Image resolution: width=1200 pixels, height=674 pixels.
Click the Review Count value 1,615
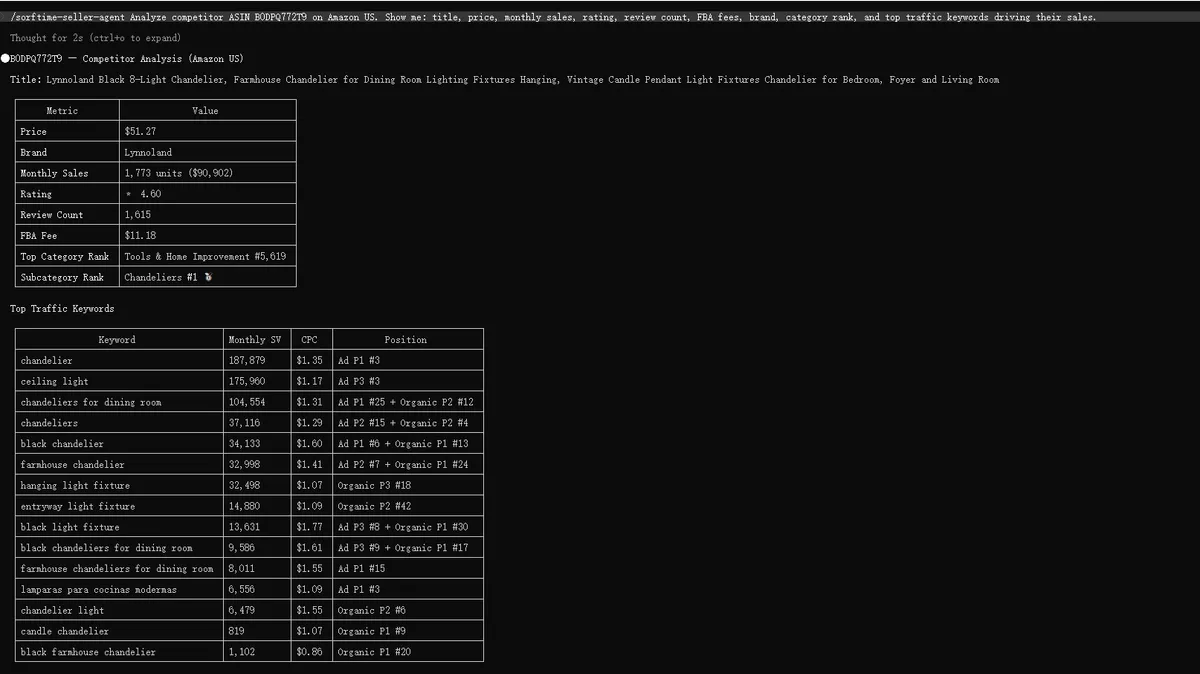click(x=138, y=215)
